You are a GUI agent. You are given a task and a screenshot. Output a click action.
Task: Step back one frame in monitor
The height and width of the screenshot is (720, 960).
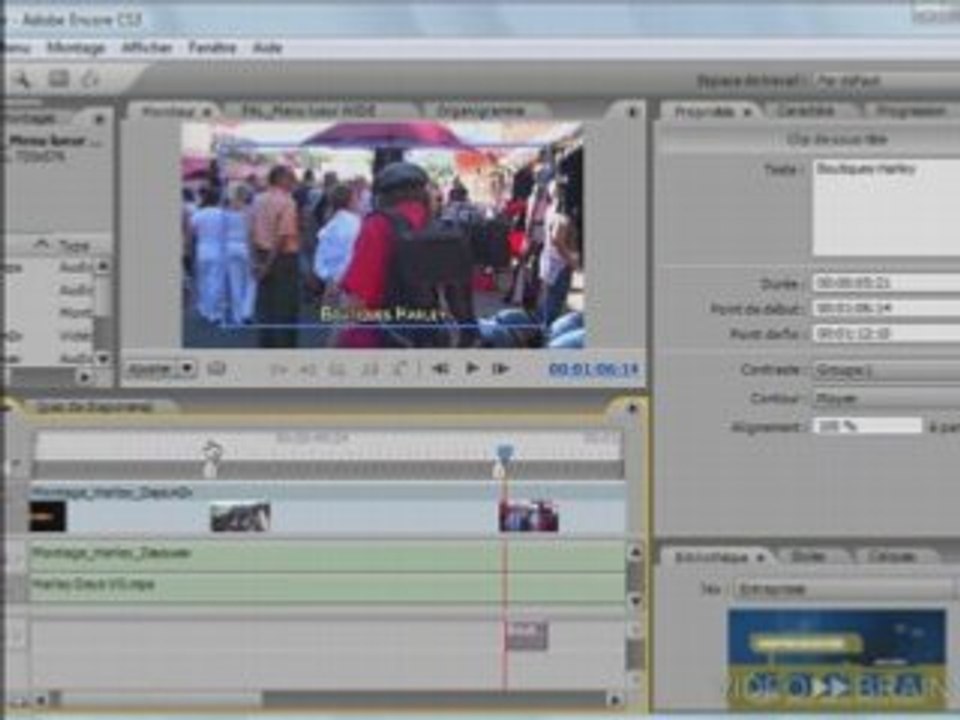tap(440, 369)
